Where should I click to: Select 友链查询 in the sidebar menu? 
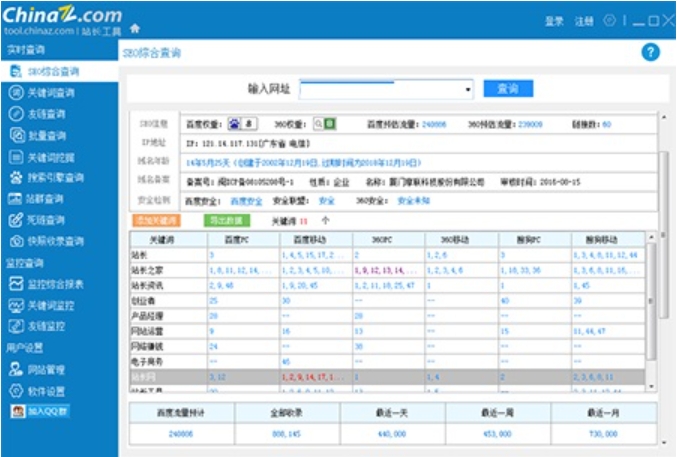click(47, 114)
